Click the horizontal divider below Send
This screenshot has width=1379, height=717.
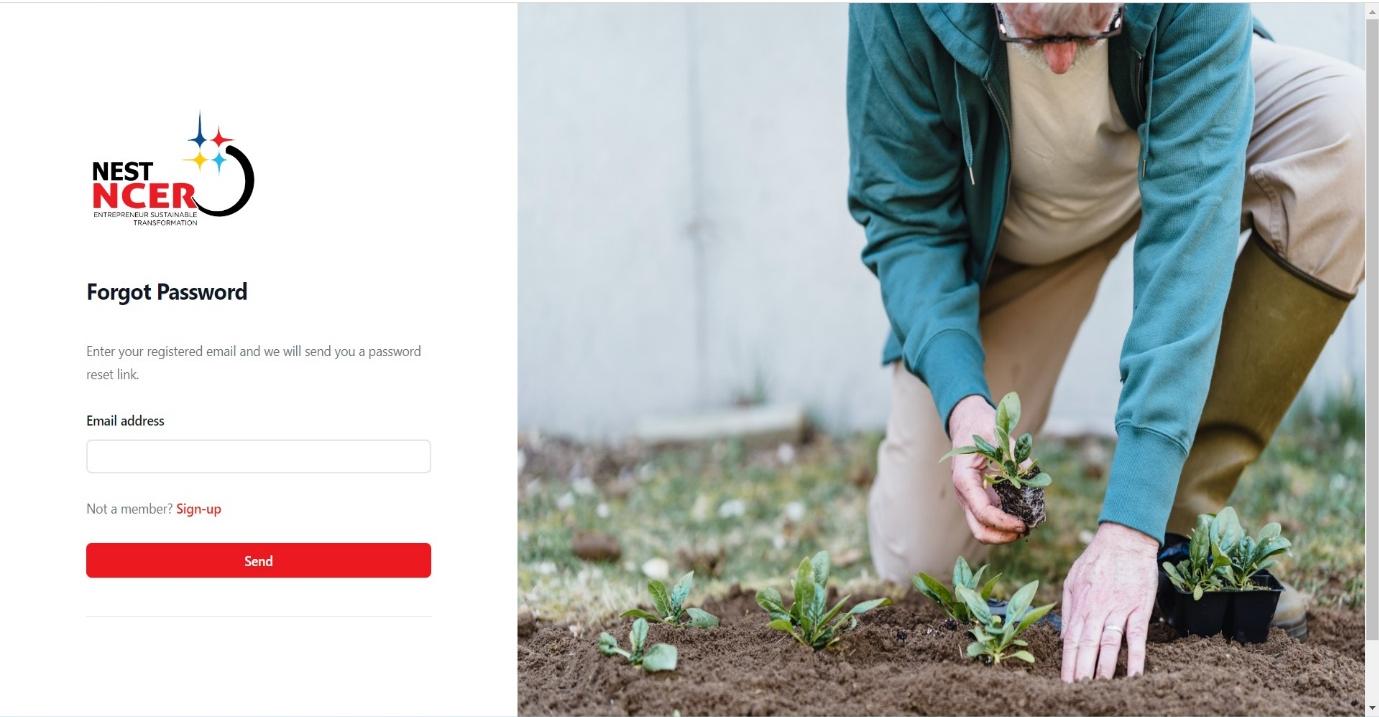pos(258,616)
